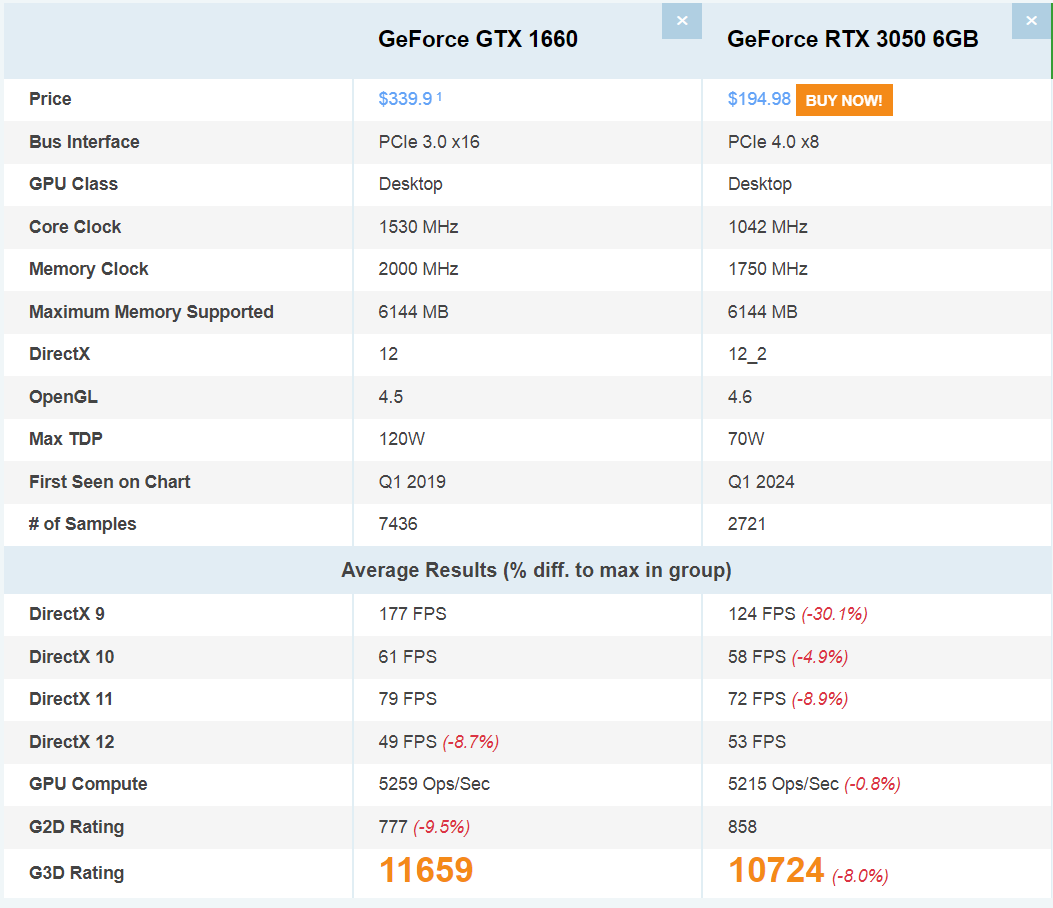Select the Q1 2024 value

coord(762,482)
